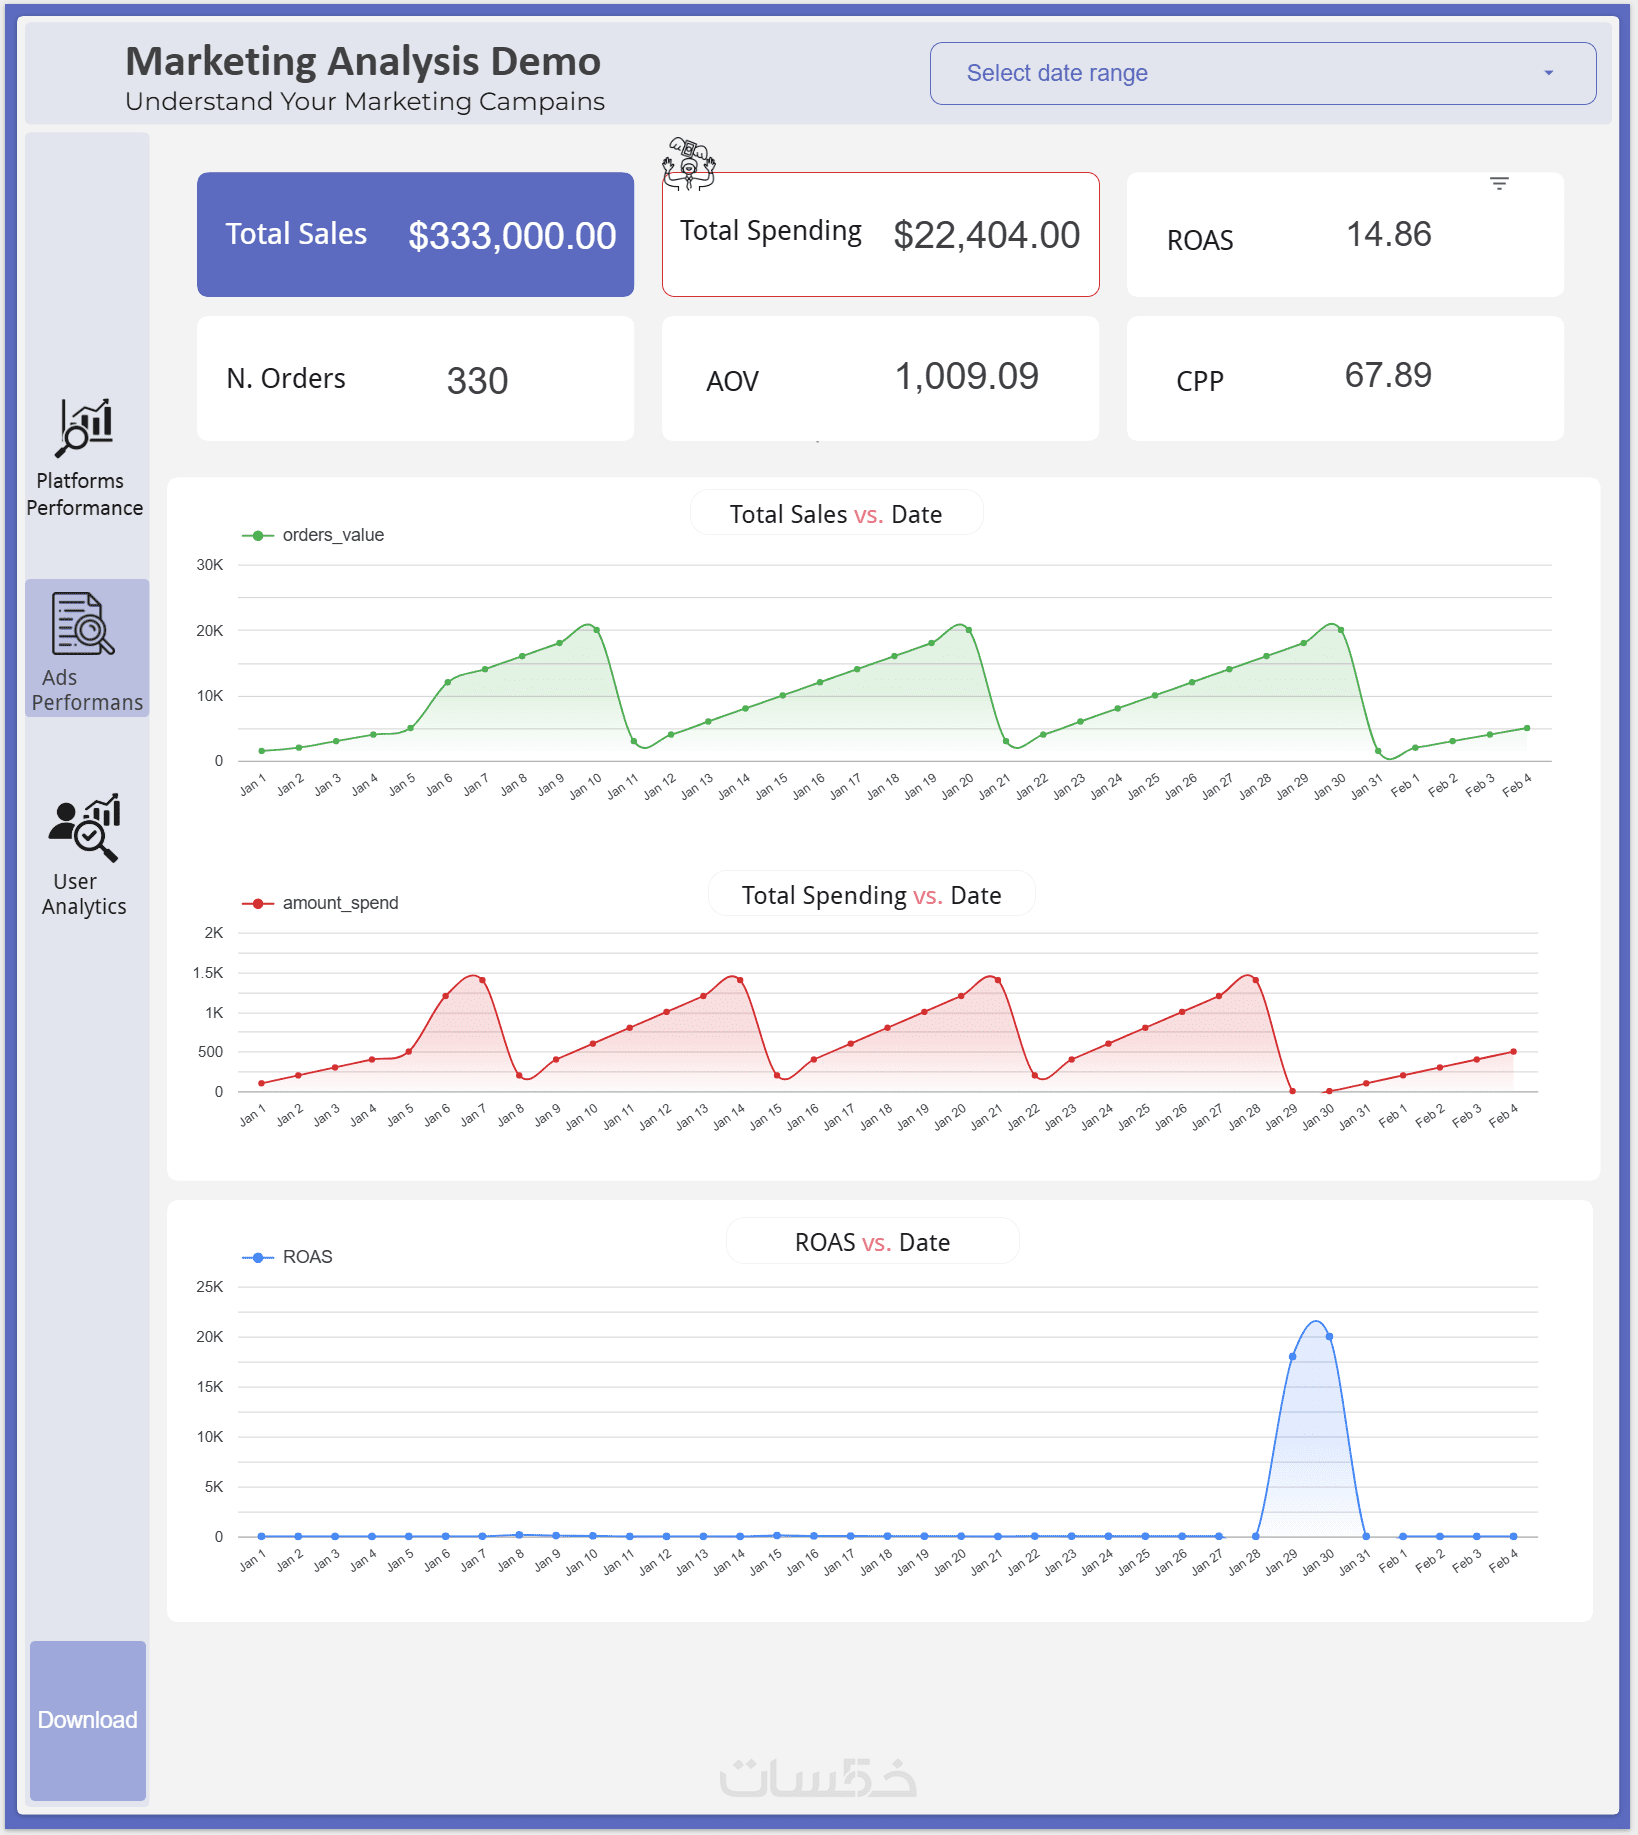Open the User Analytics icon
The image size is (1638, 1835).
(84, 828)
